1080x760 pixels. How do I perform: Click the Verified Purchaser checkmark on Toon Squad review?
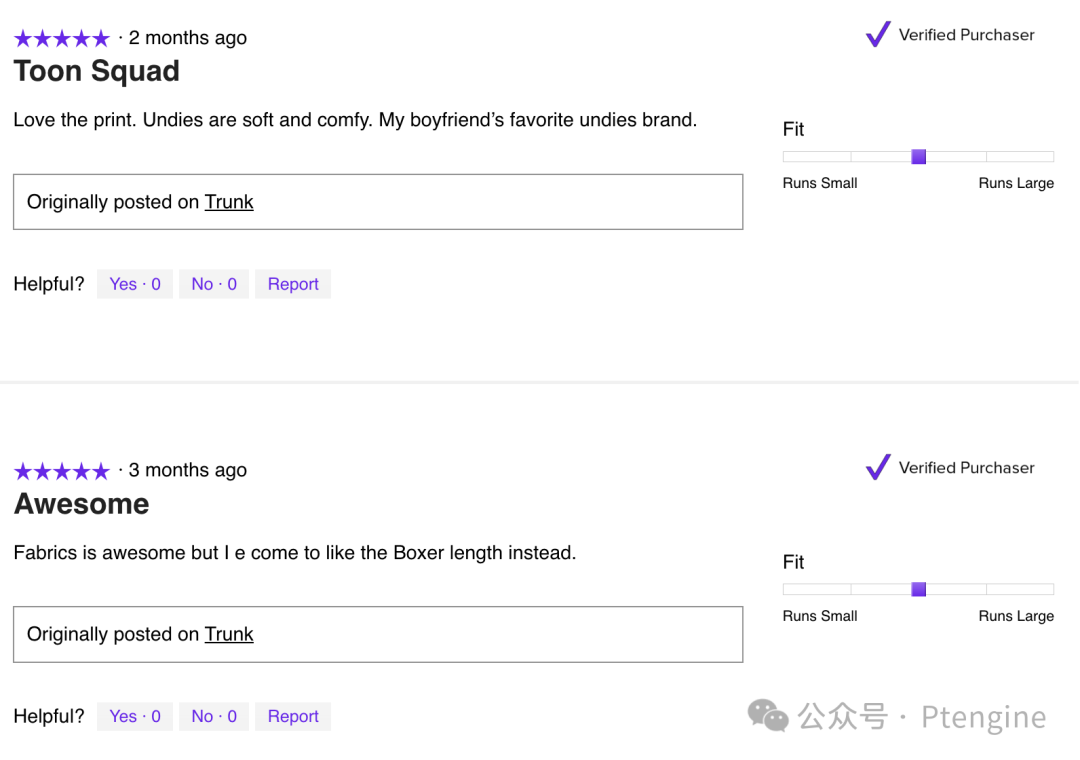[878, 35]
